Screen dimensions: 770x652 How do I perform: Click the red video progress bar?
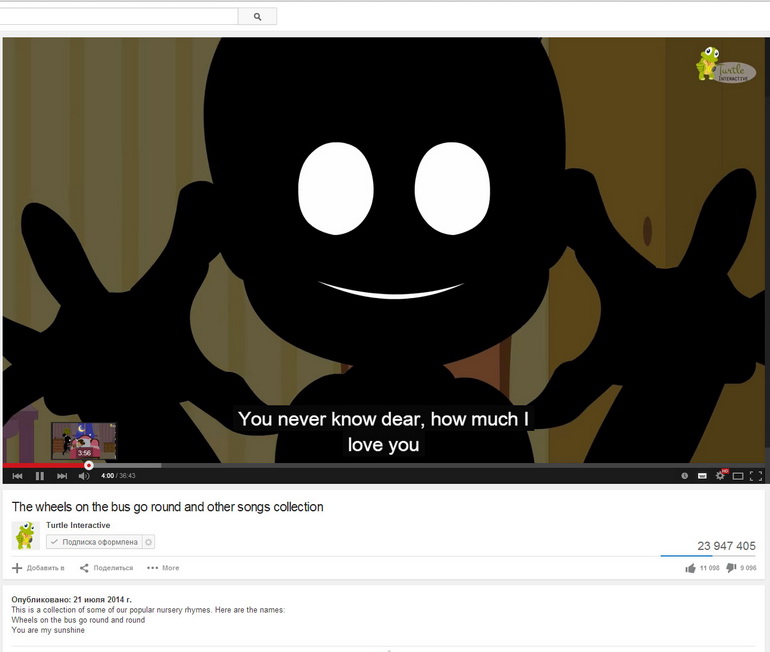tap(45, 465)
